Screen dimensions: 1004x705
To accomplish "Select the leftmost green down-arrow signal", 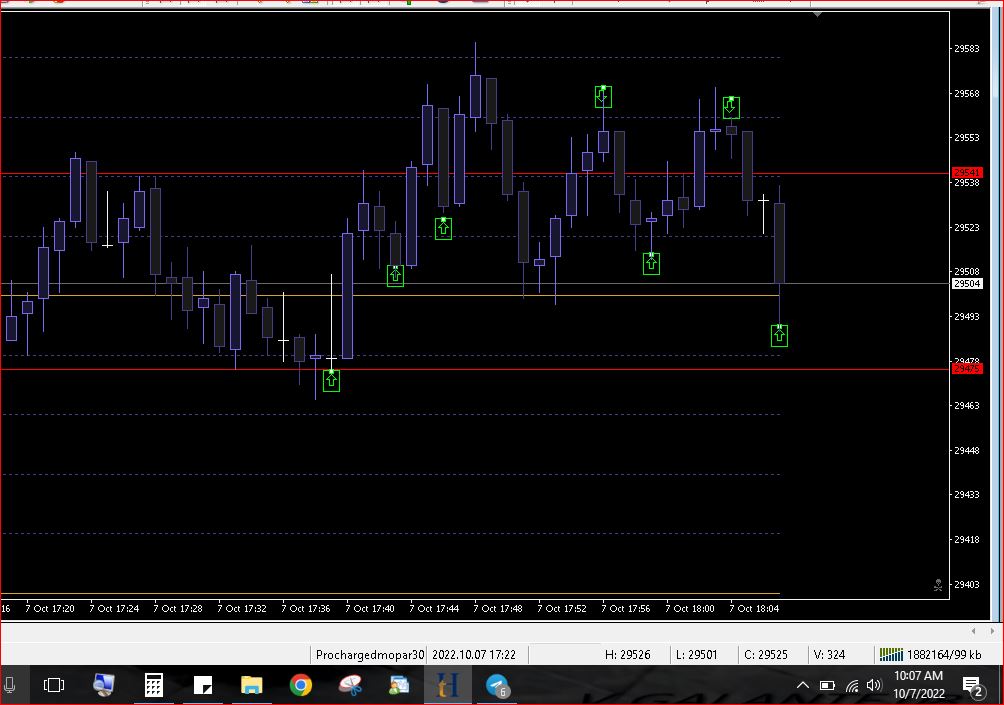I will pos(603,96).
